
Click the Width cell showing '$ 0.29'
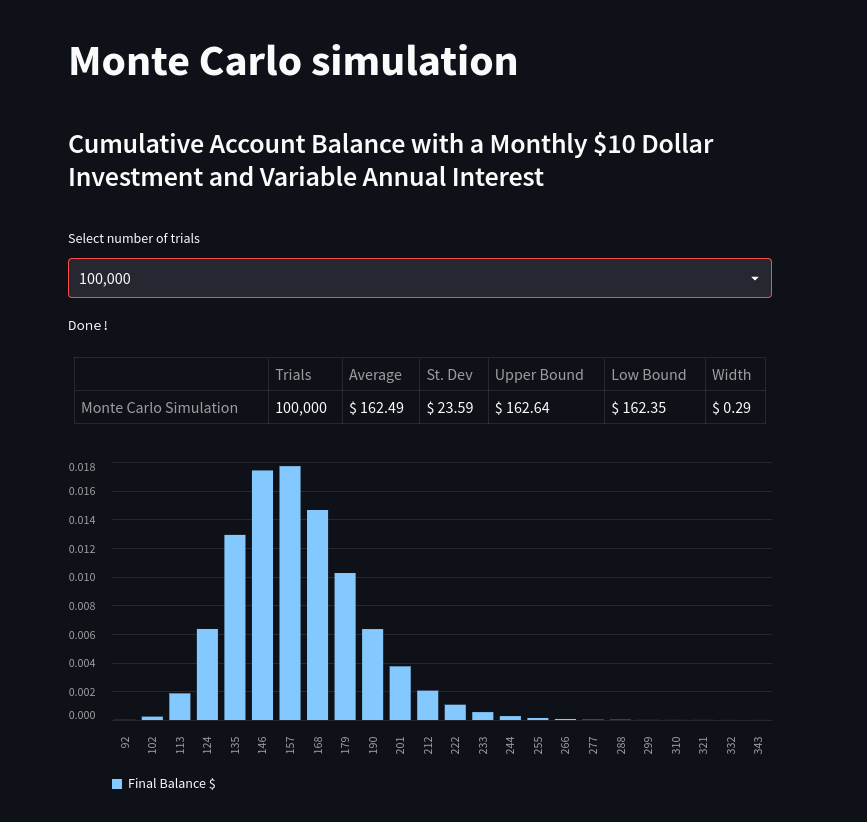click(x=731, y=407)
